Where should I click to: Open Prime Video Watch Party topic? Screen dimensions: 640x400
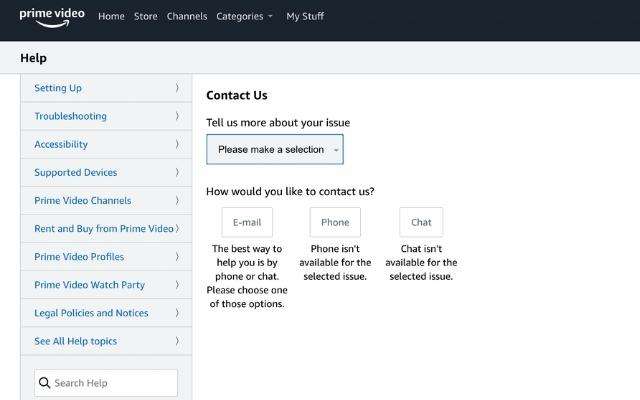(89, 285)
